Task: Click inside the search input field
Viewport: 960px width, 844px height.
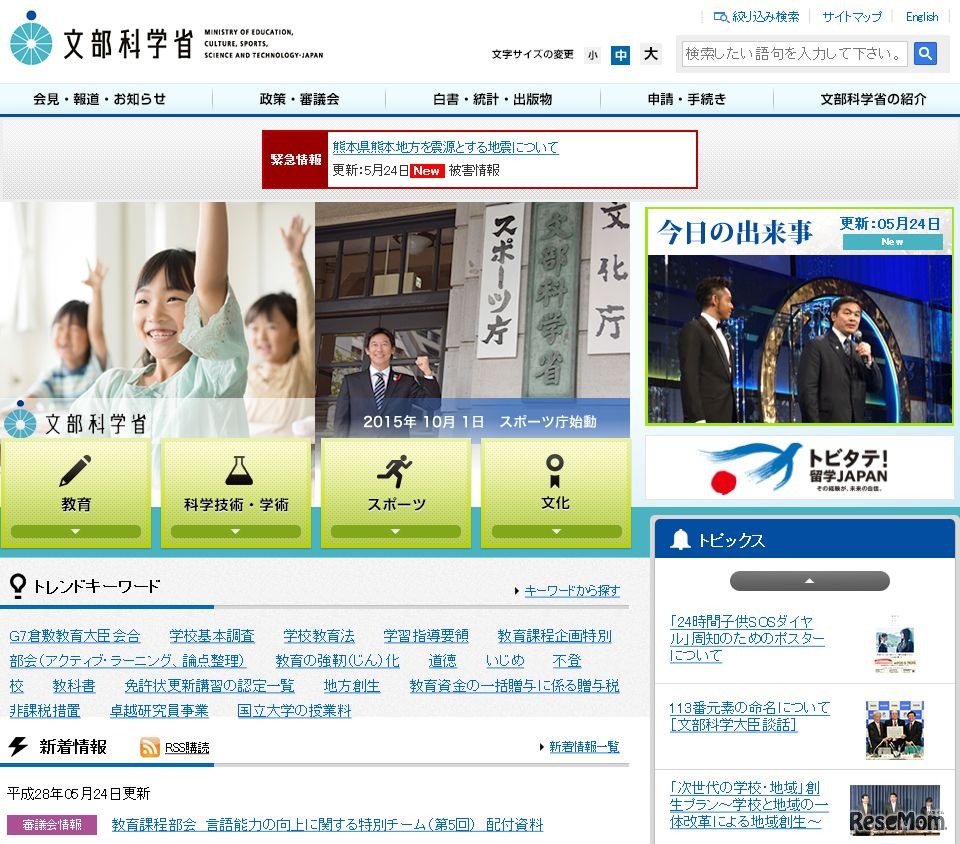Action: [x=790, y=54]
